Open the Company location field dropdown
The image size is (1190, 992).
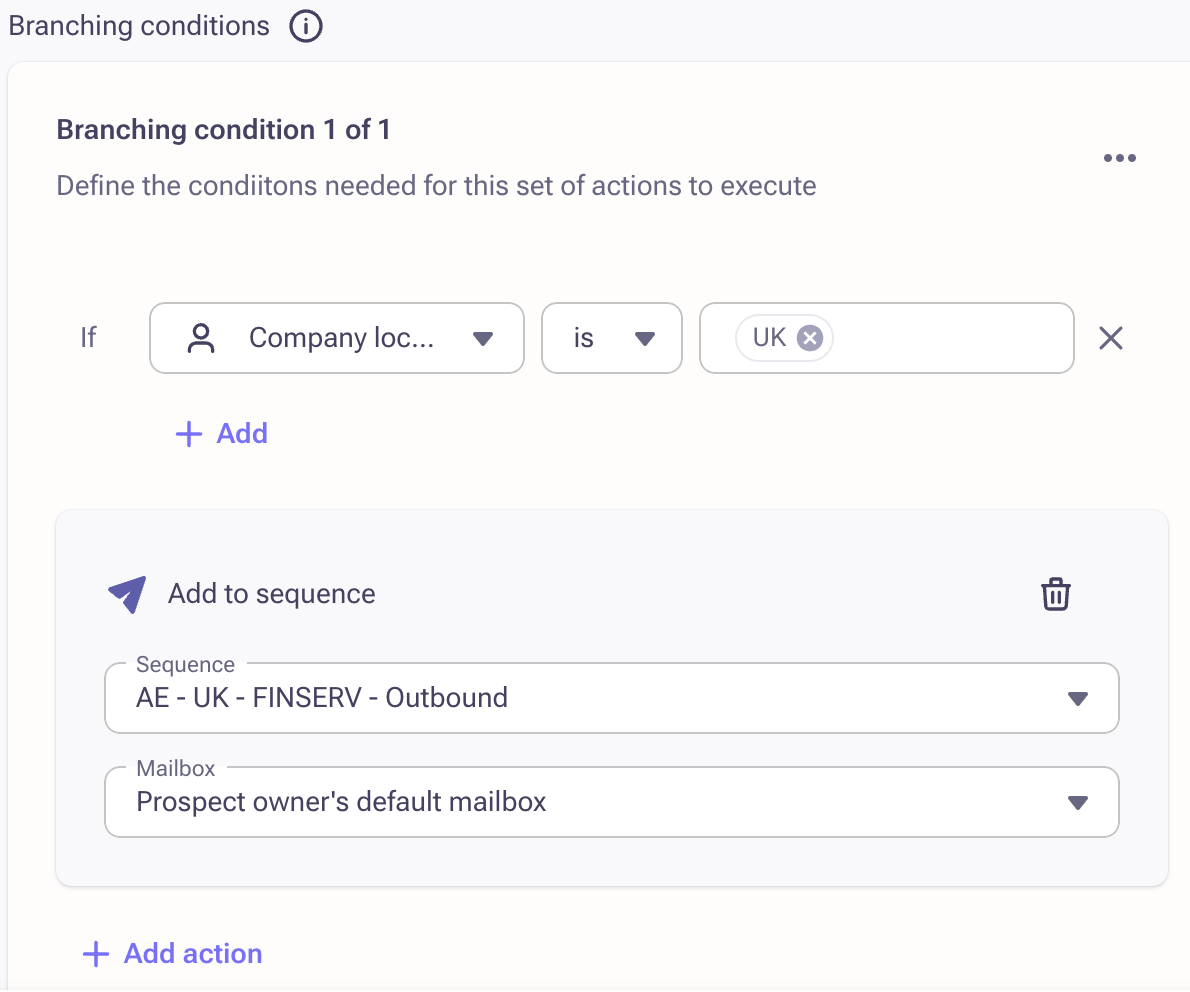click(x=483, y=338)
